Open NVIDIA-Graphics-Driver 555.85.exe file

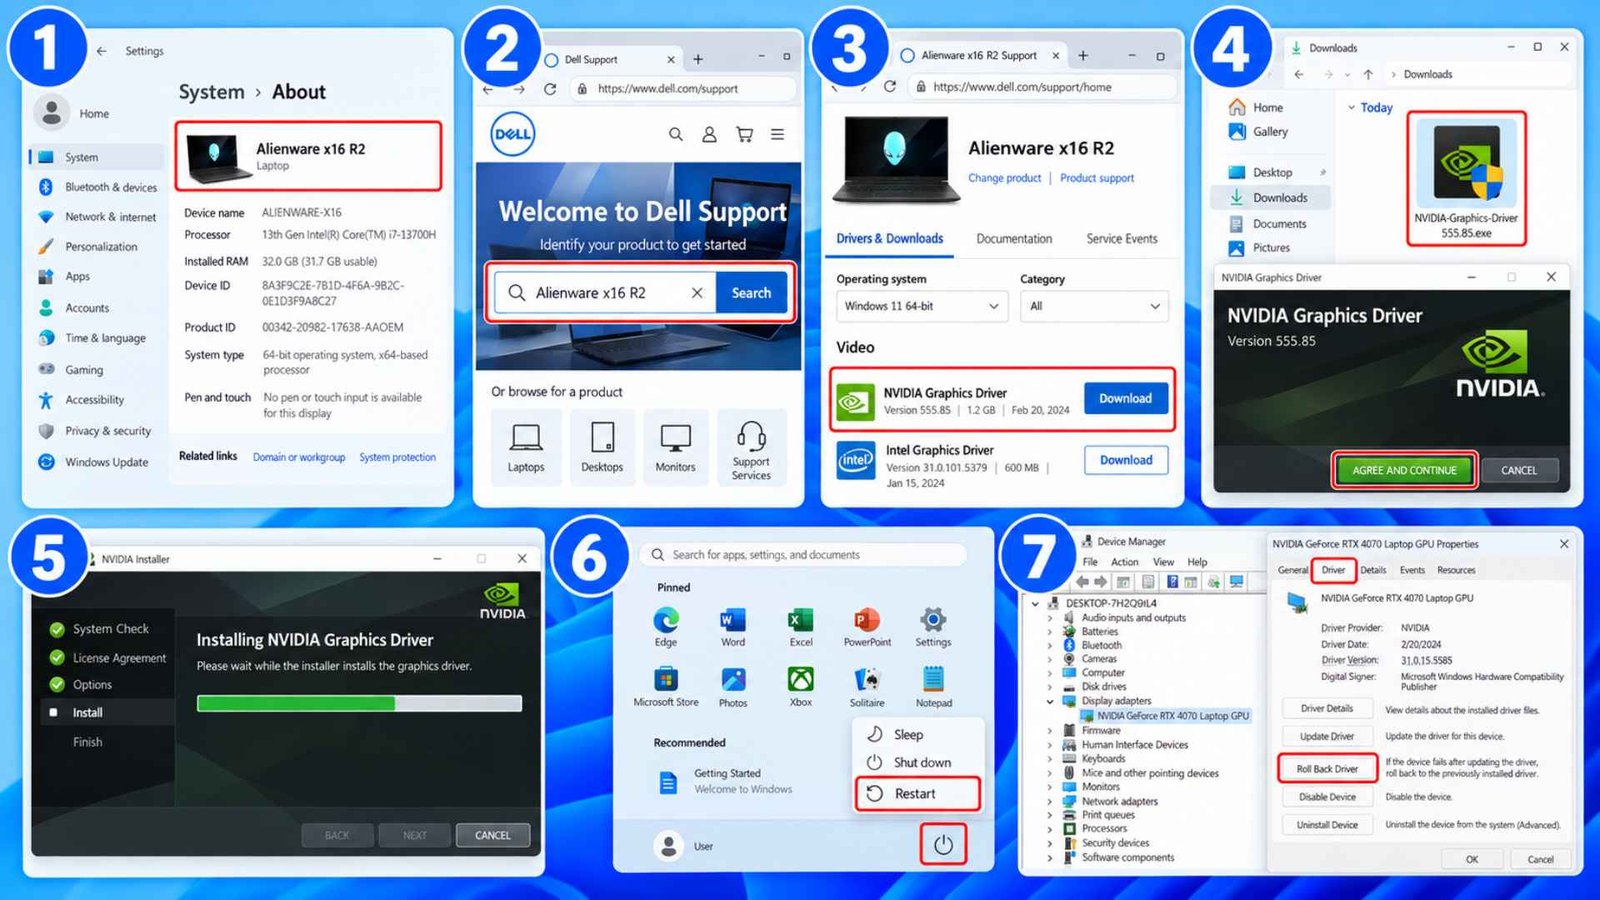tap(1466, 180)
